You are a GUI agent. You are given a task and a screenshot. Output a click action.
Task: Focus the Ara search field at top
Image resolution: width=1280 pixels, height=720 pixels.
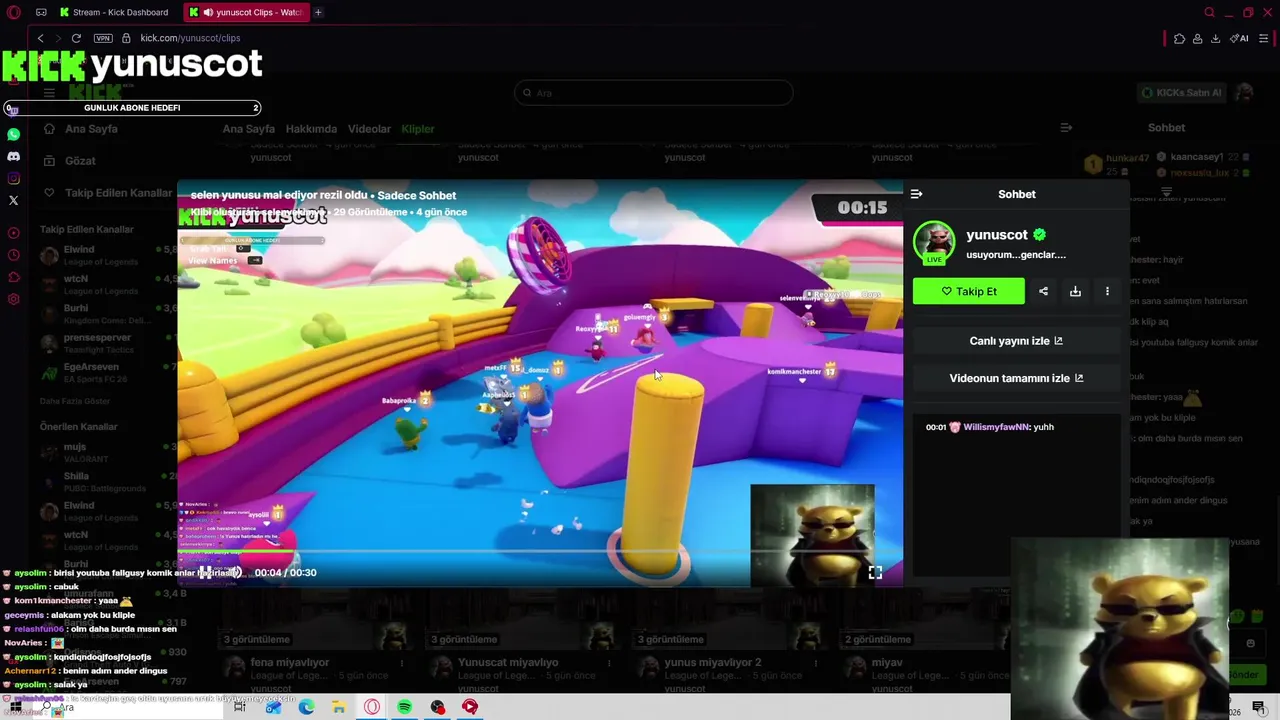654,93
